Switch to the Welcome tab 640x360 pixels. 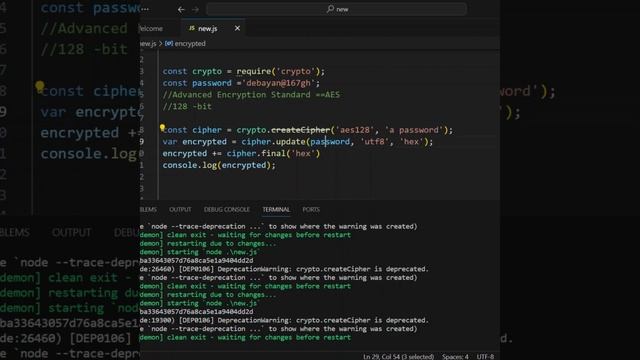[151, 29]
